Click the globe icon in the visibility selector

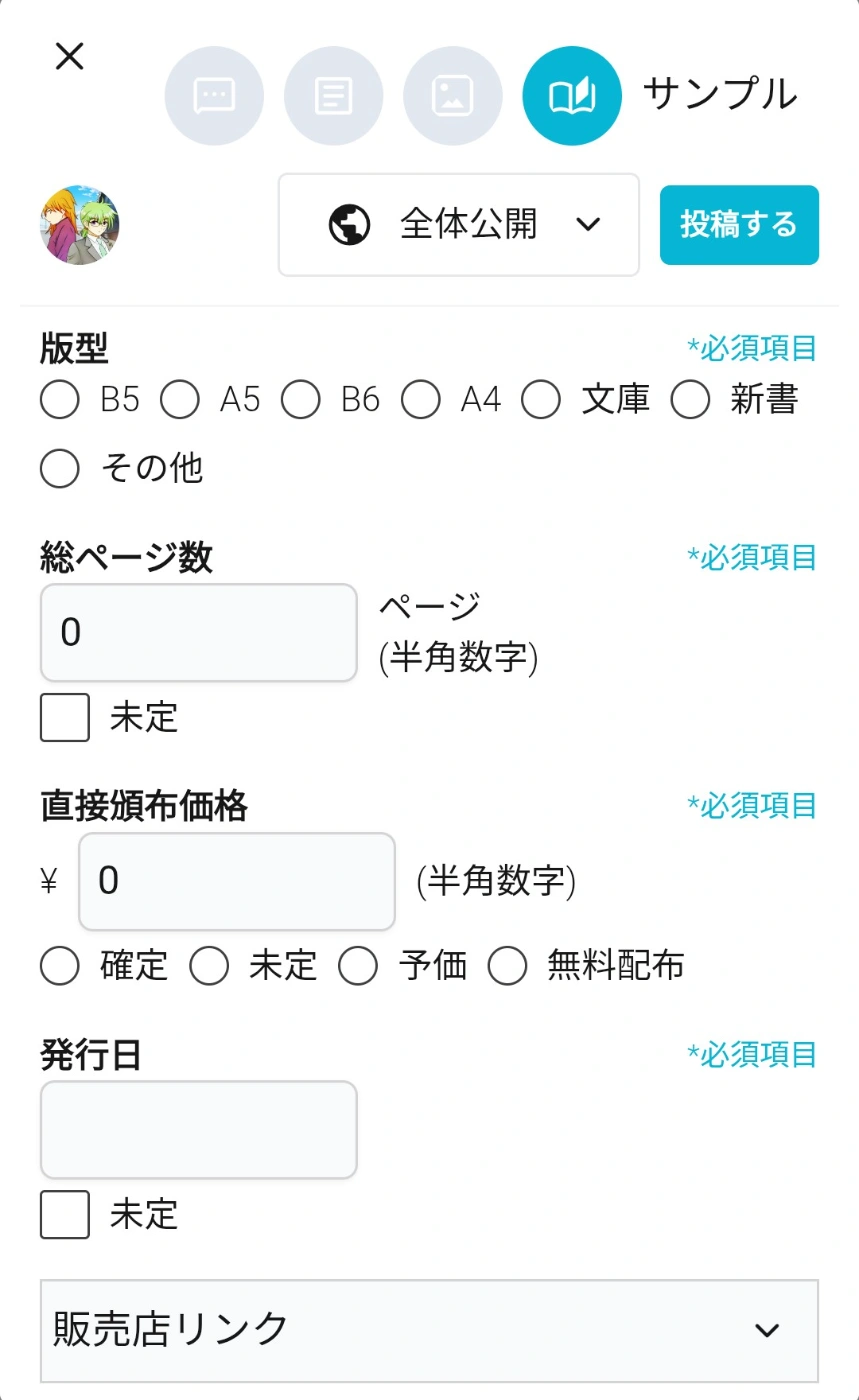pyautogui.click(x=349, y=224)
